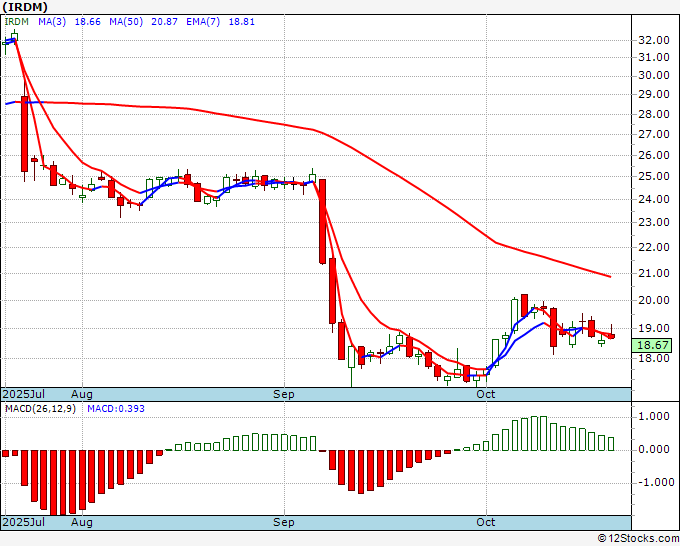Click the 24.00 price axis label
Screen dimensions: 680x546
click(654, 199)
